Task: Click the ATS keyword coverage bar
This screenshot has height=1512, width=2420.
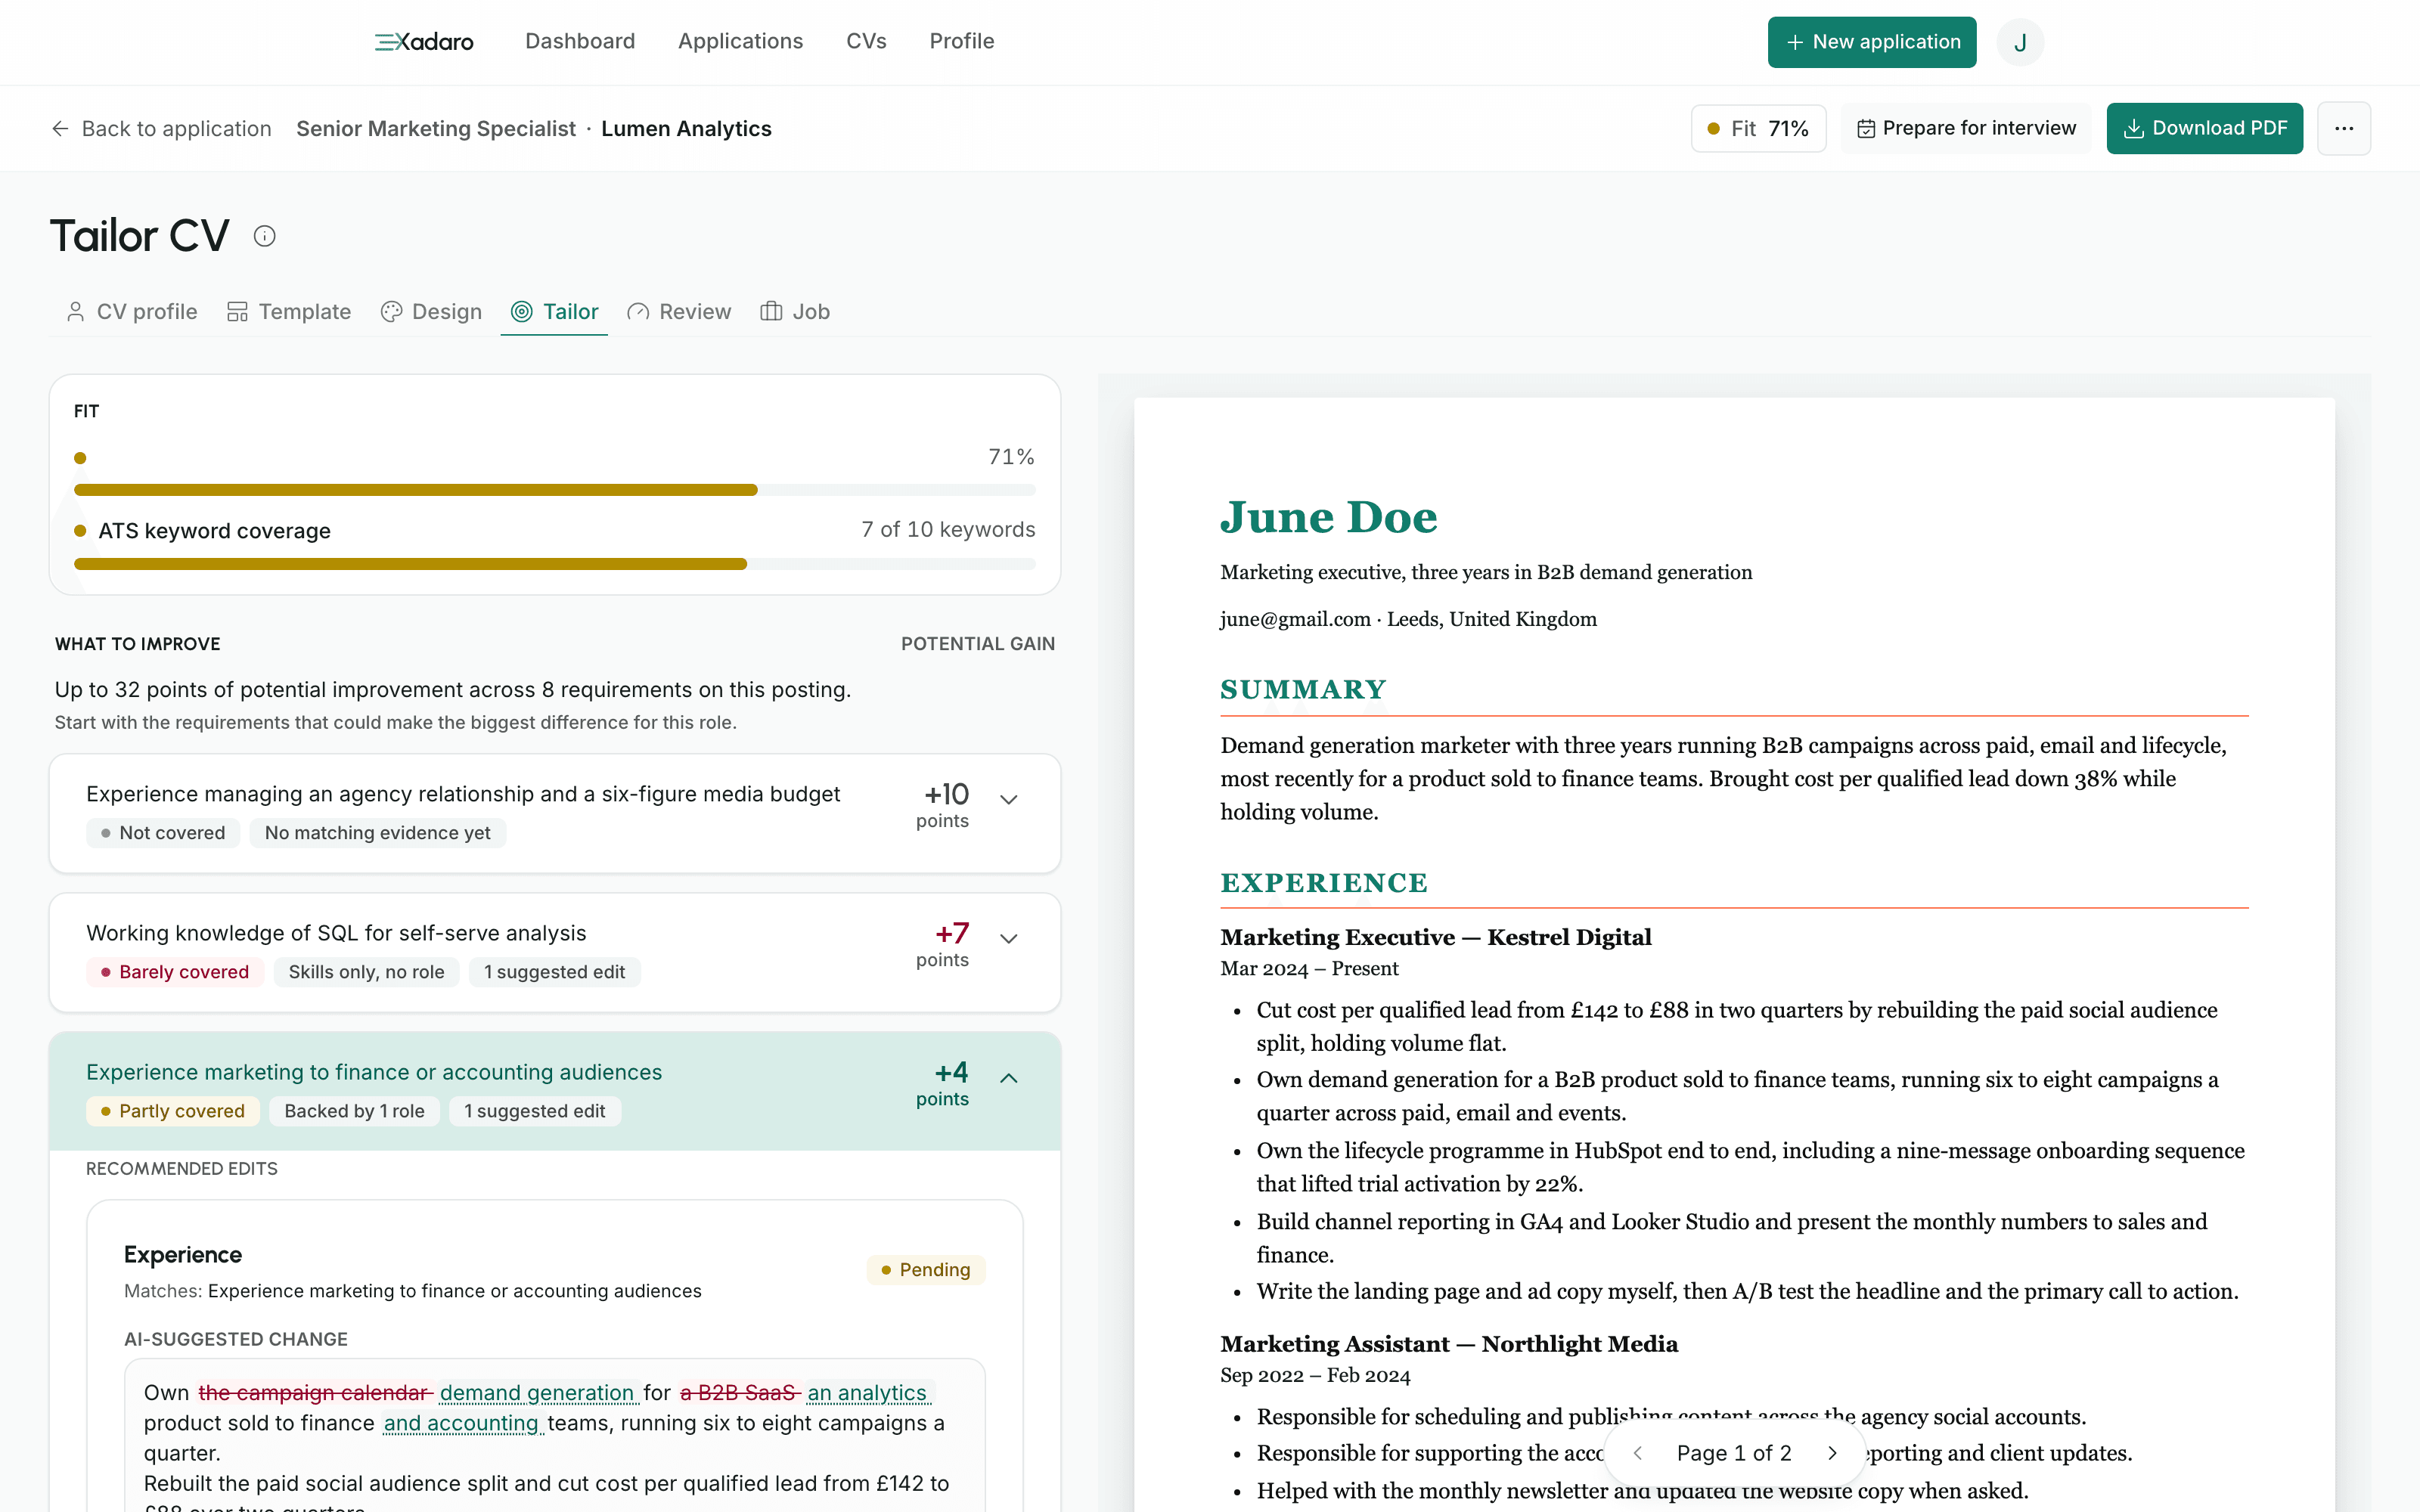Action: coord(555,564)
